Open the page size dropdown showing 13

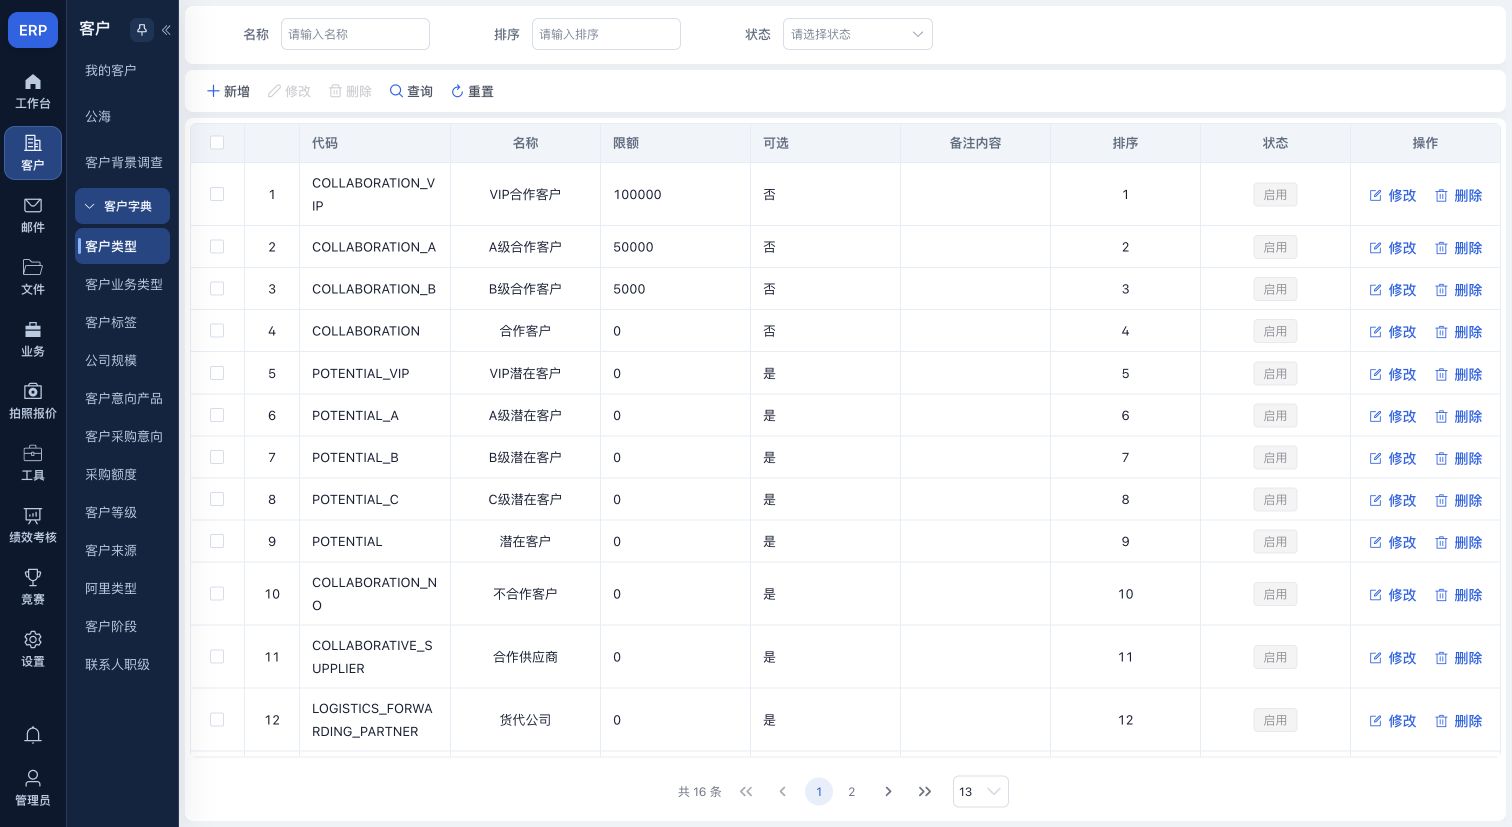click(981, 792)
